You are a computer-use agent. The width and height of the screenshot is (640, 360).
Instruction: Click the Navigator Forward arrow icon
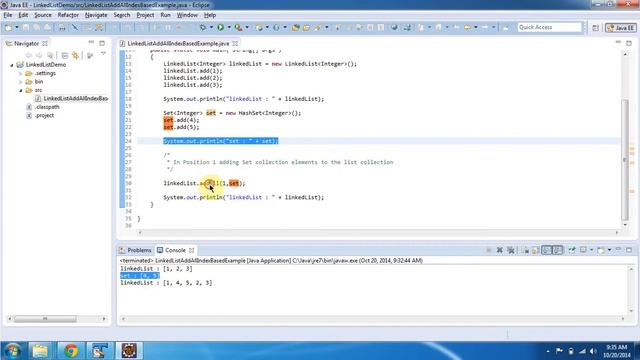click(39, 55)
